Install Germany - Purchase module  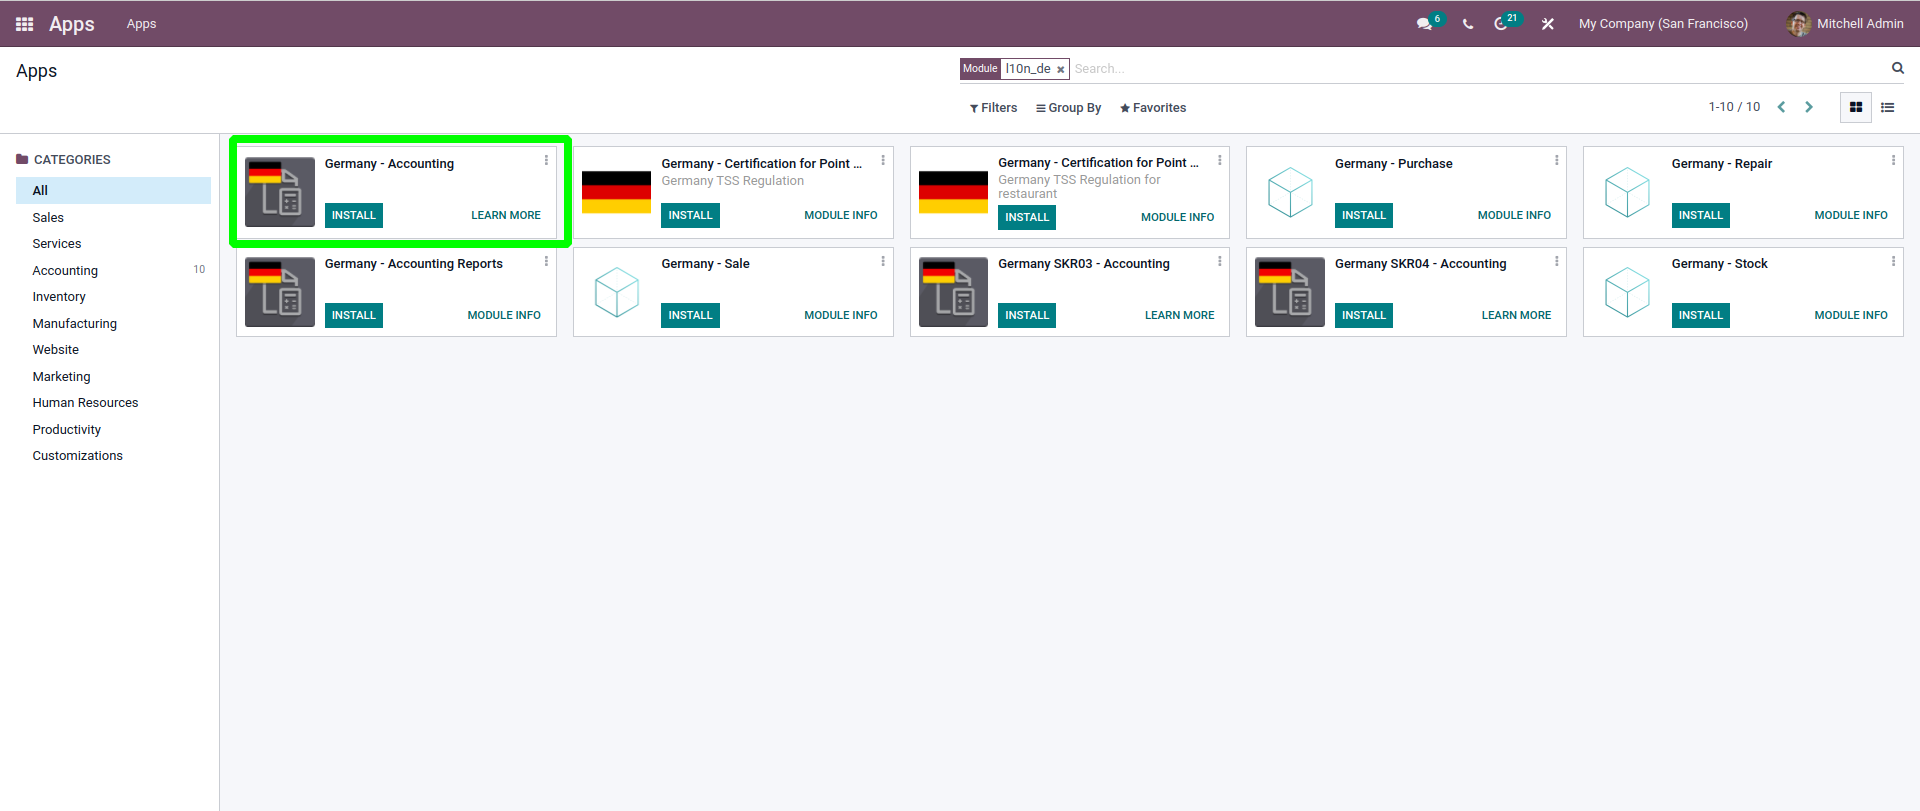[1364, 215]
